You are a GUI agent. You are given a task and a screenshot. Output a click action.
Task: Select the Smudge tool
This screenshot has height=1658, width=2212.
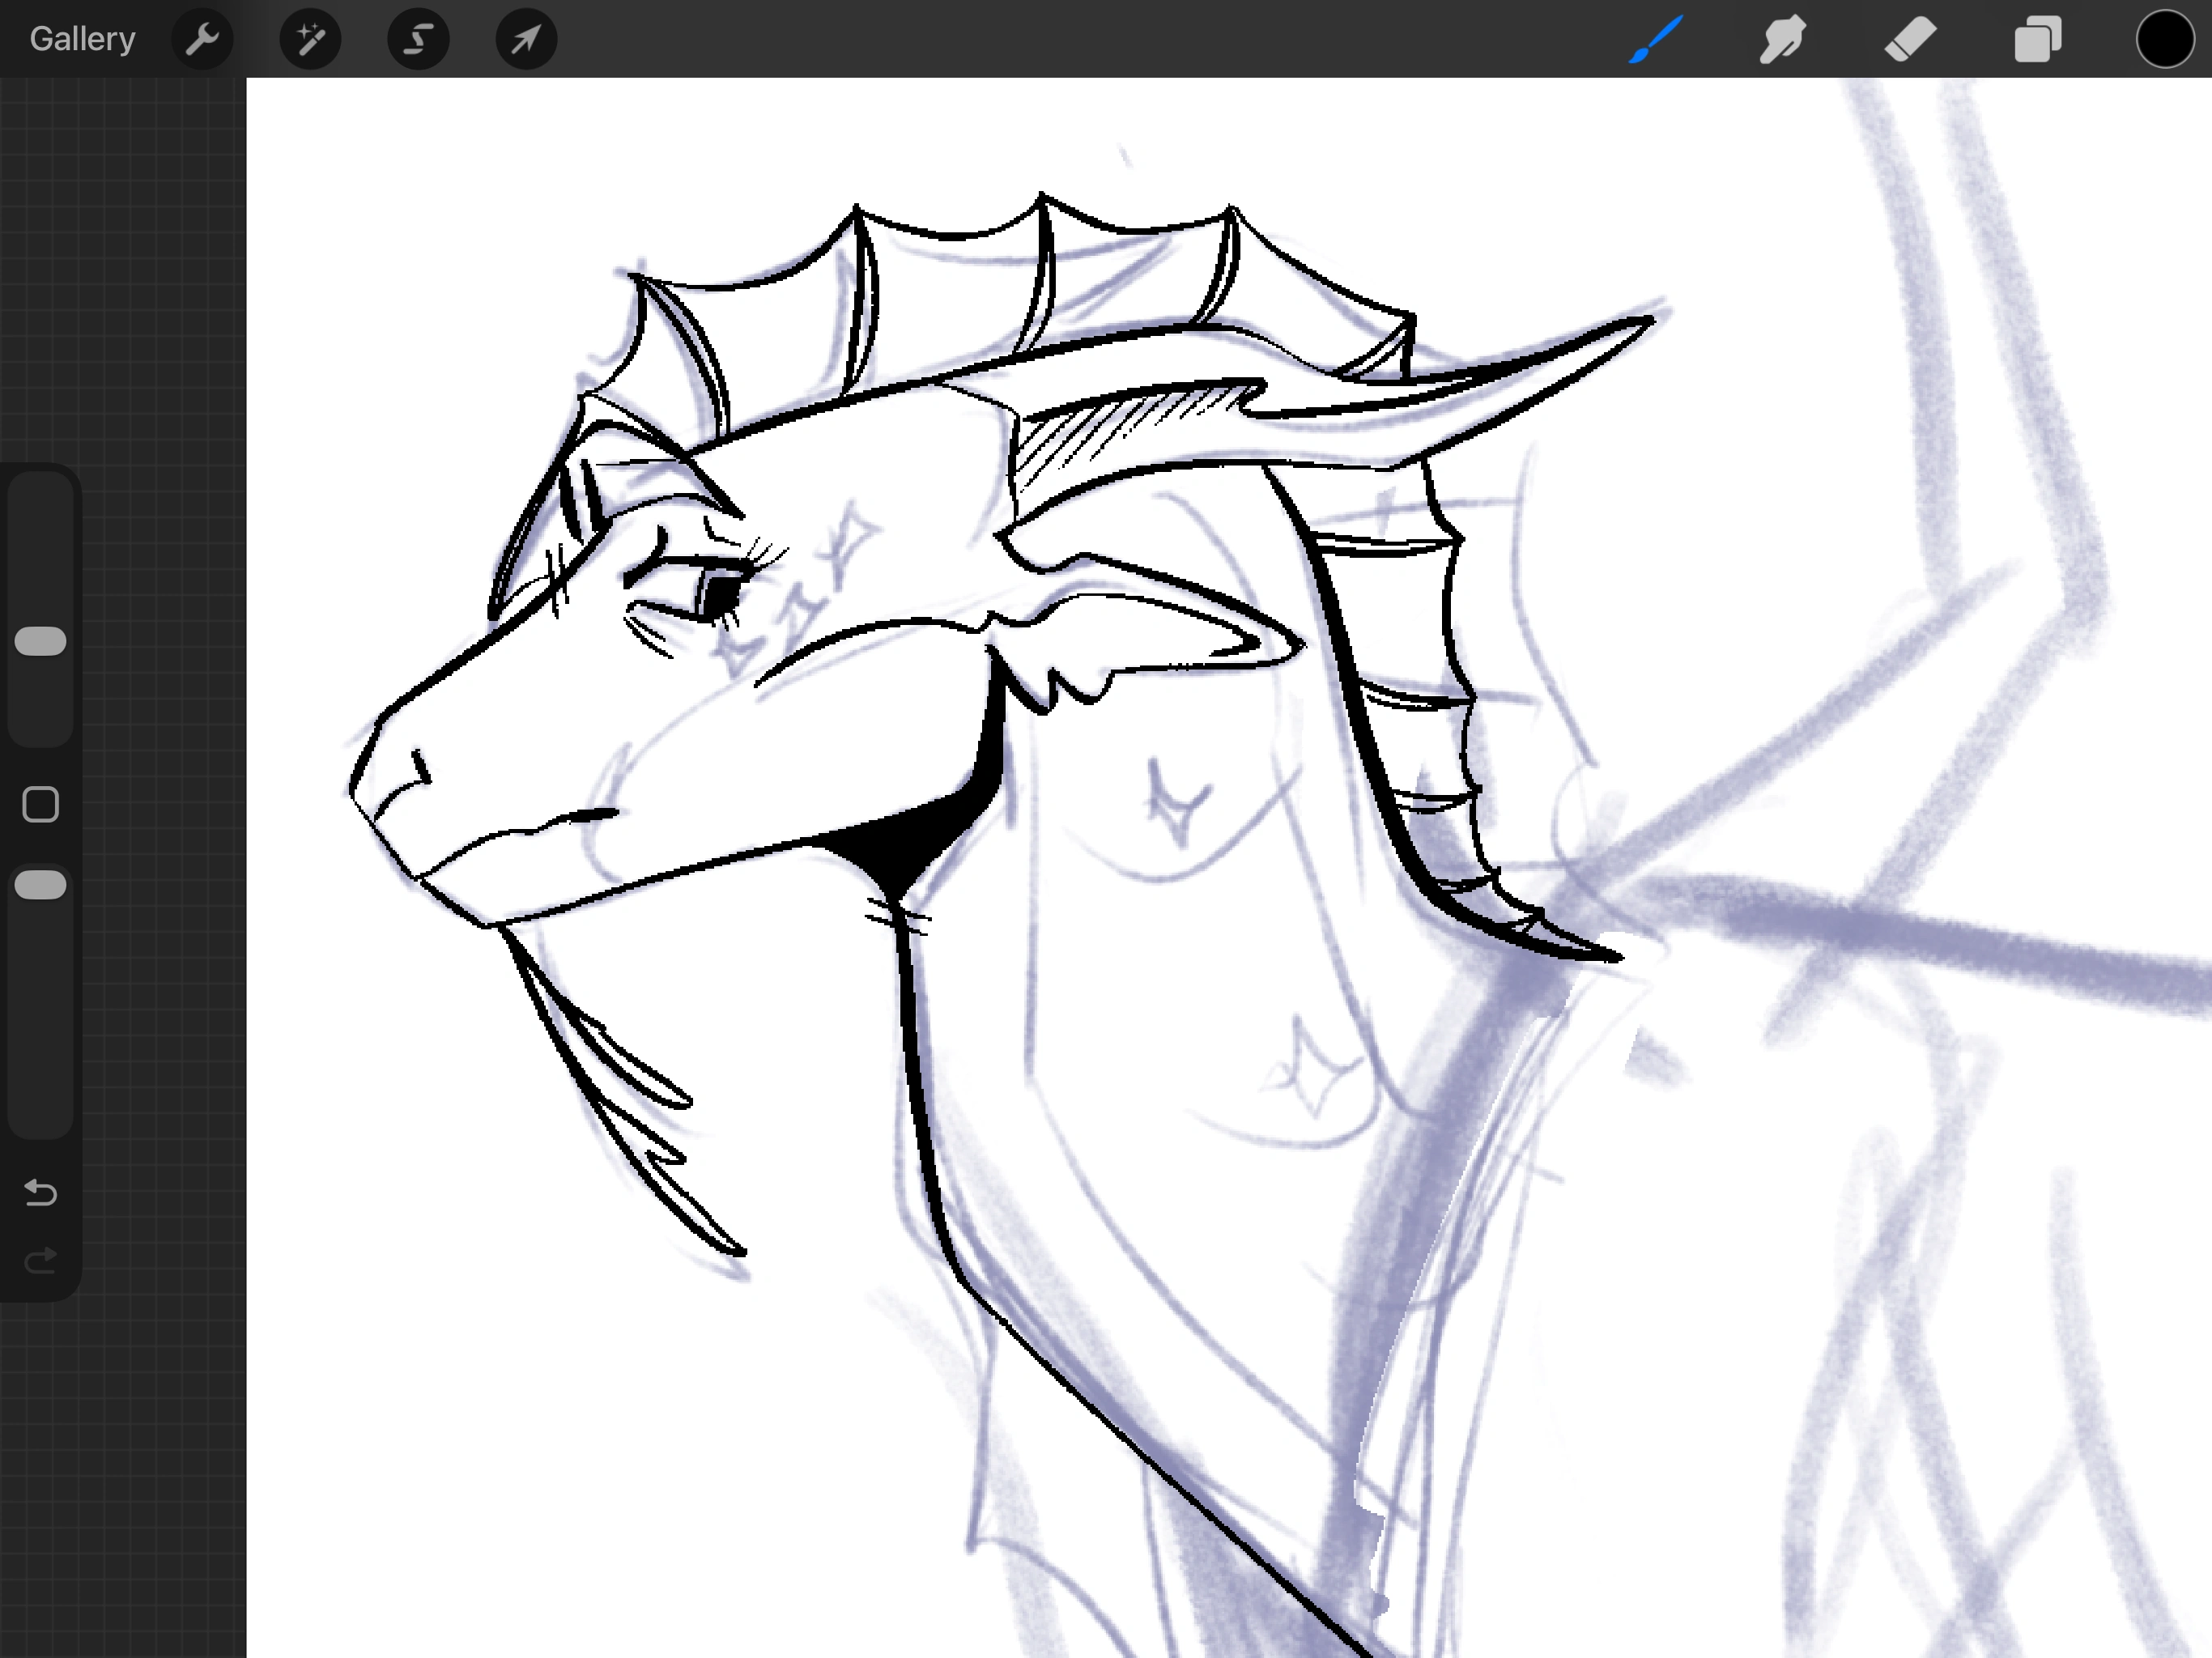click(1782, 40)
